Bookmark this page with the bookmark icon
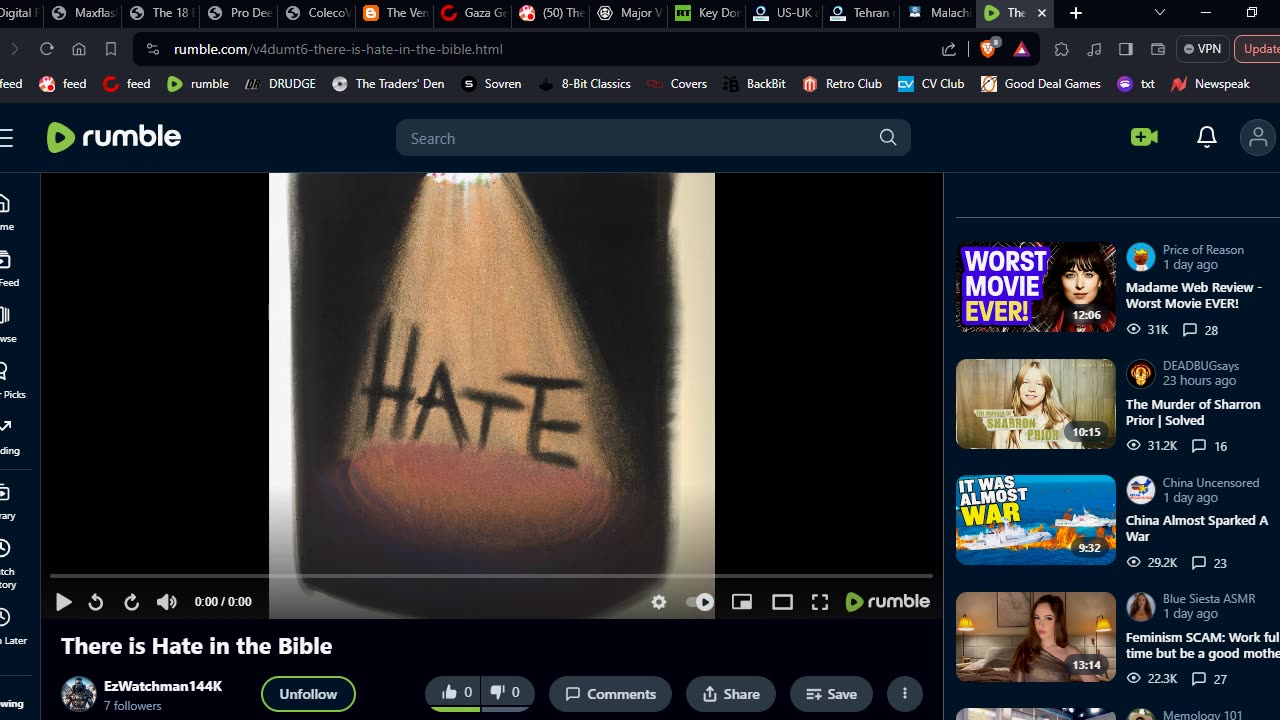 (x=111, y=49)
